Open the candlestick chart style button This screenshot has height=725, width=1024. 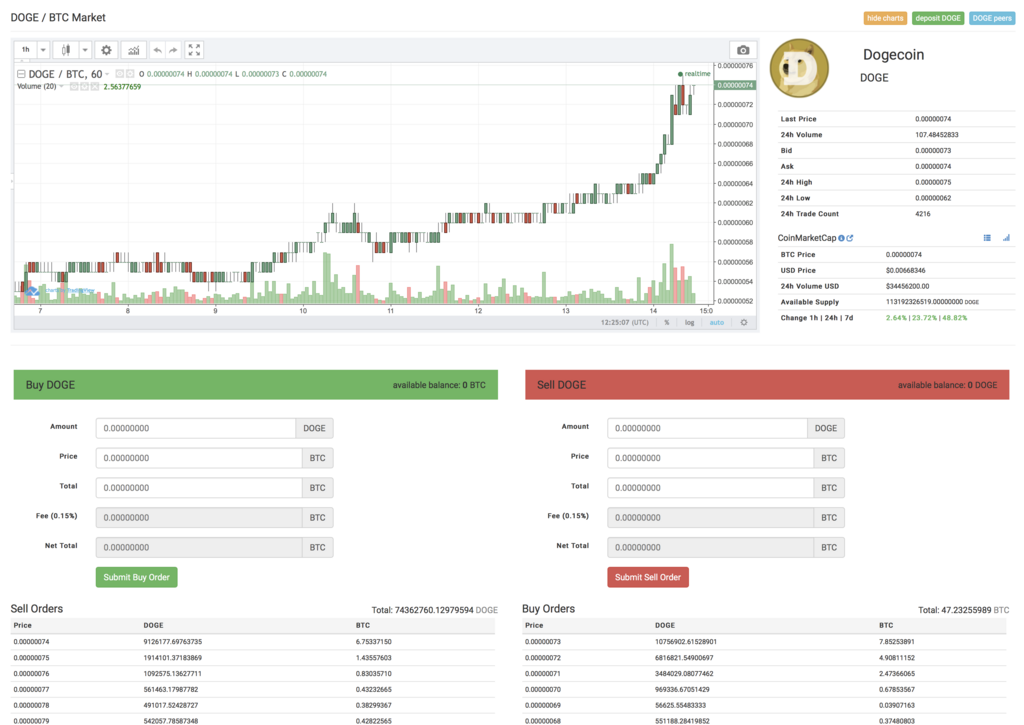point(65,50)
